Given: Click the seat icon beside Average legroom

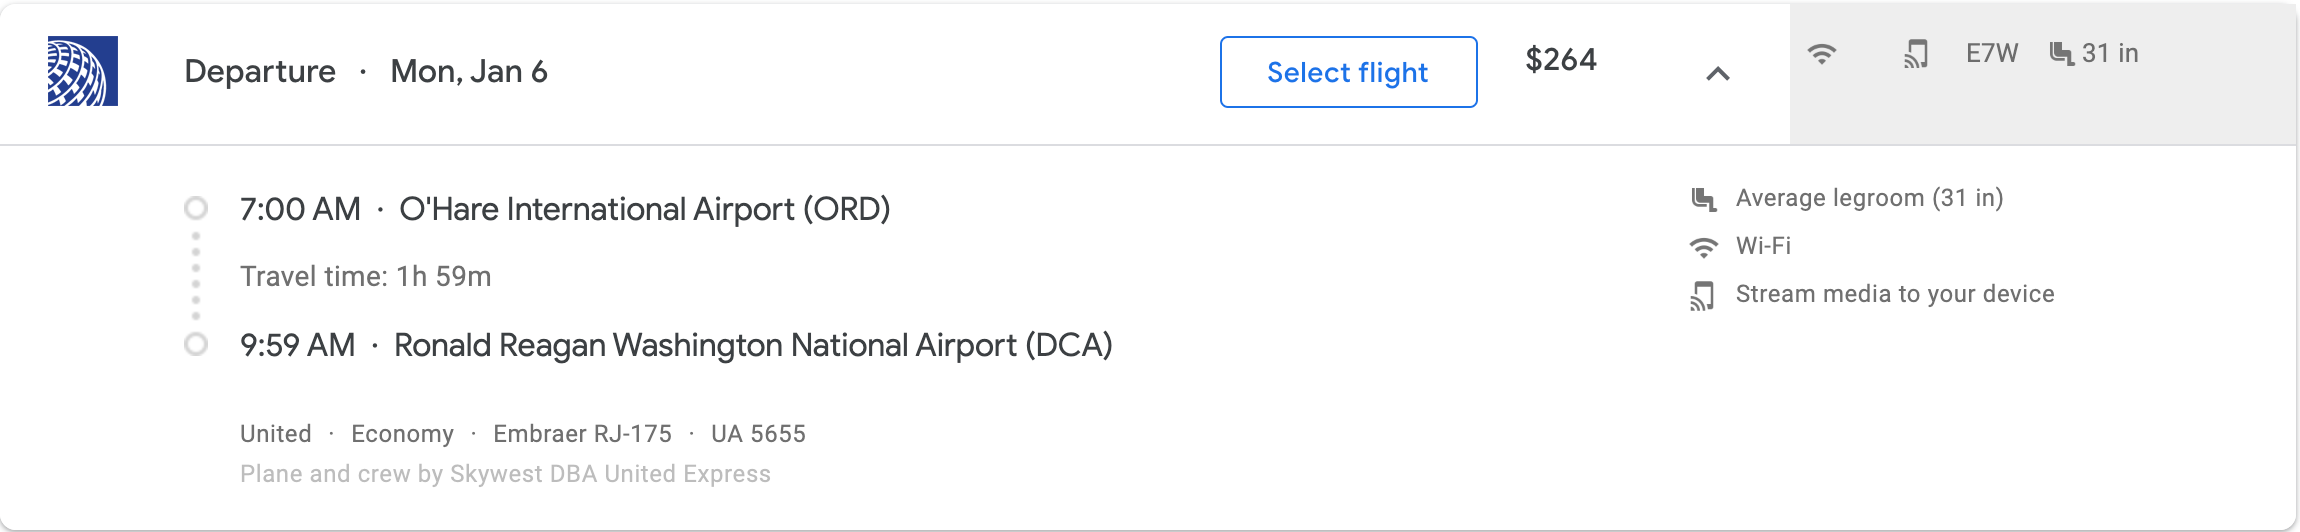Looking at the screenshot, I should [1703, 199].
